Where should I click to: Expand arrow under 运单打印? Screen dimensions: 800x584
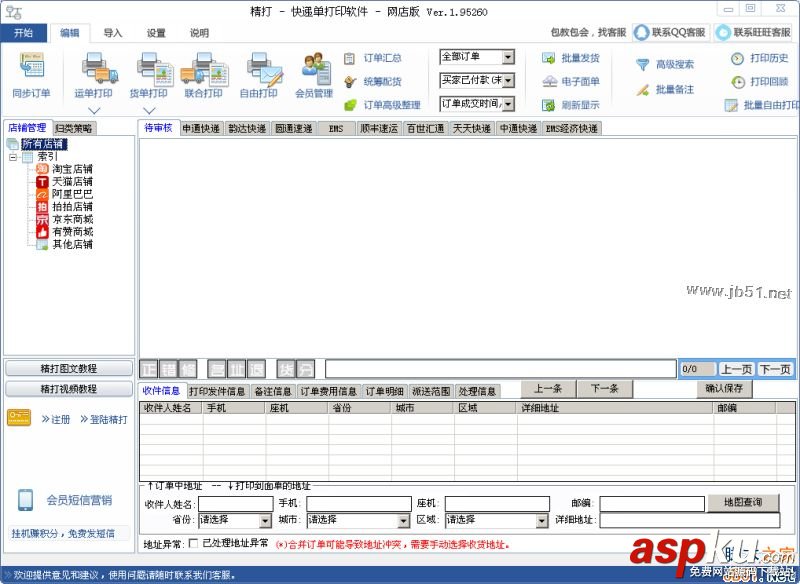coord(94,110)
